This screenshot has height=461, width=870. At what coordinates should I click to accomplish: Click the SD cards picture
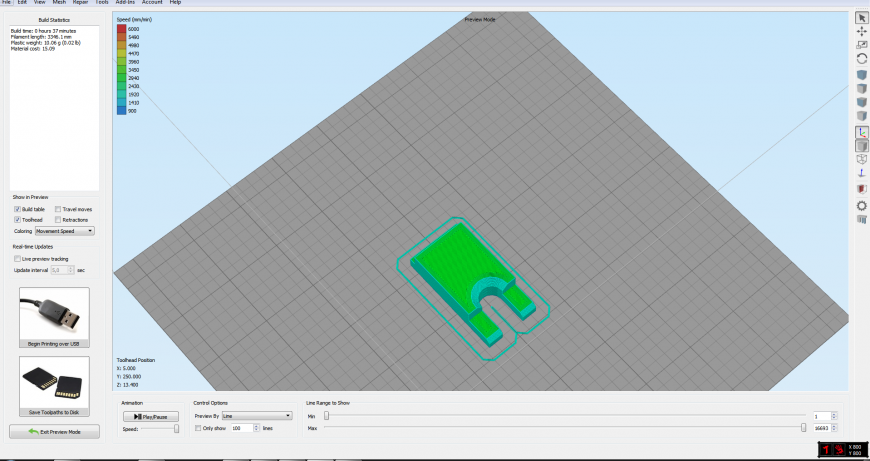[54, 383]
